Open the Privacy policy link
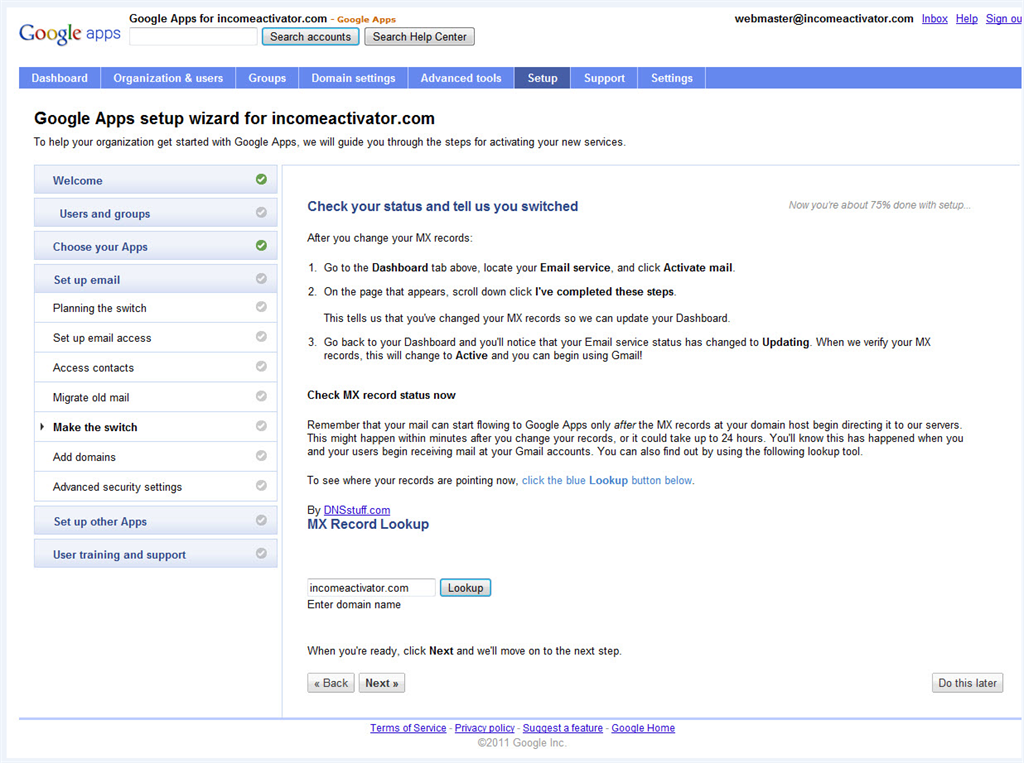The height and width of the screenshot is (763, 1024). [485, 728]
